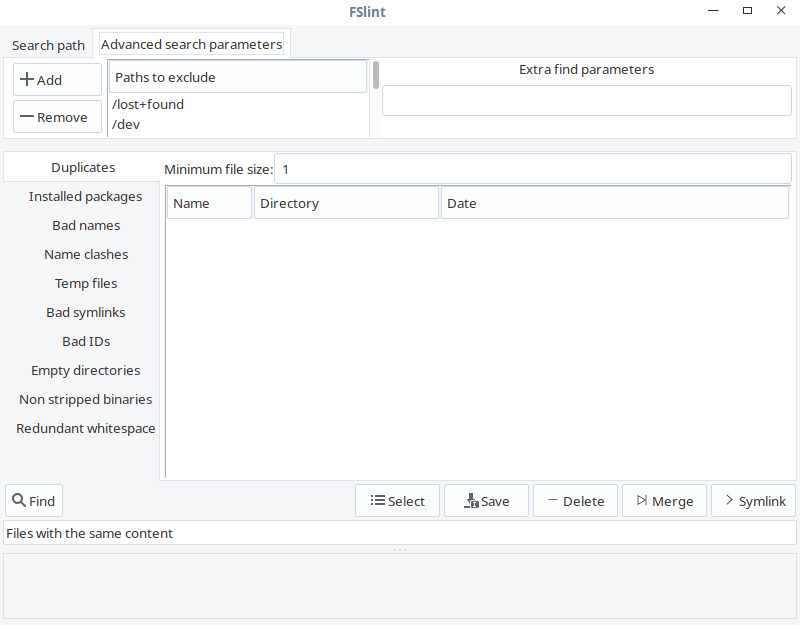Open the Select list menu button
Screen dimensions: 800x625
click(x=397, y=501)
